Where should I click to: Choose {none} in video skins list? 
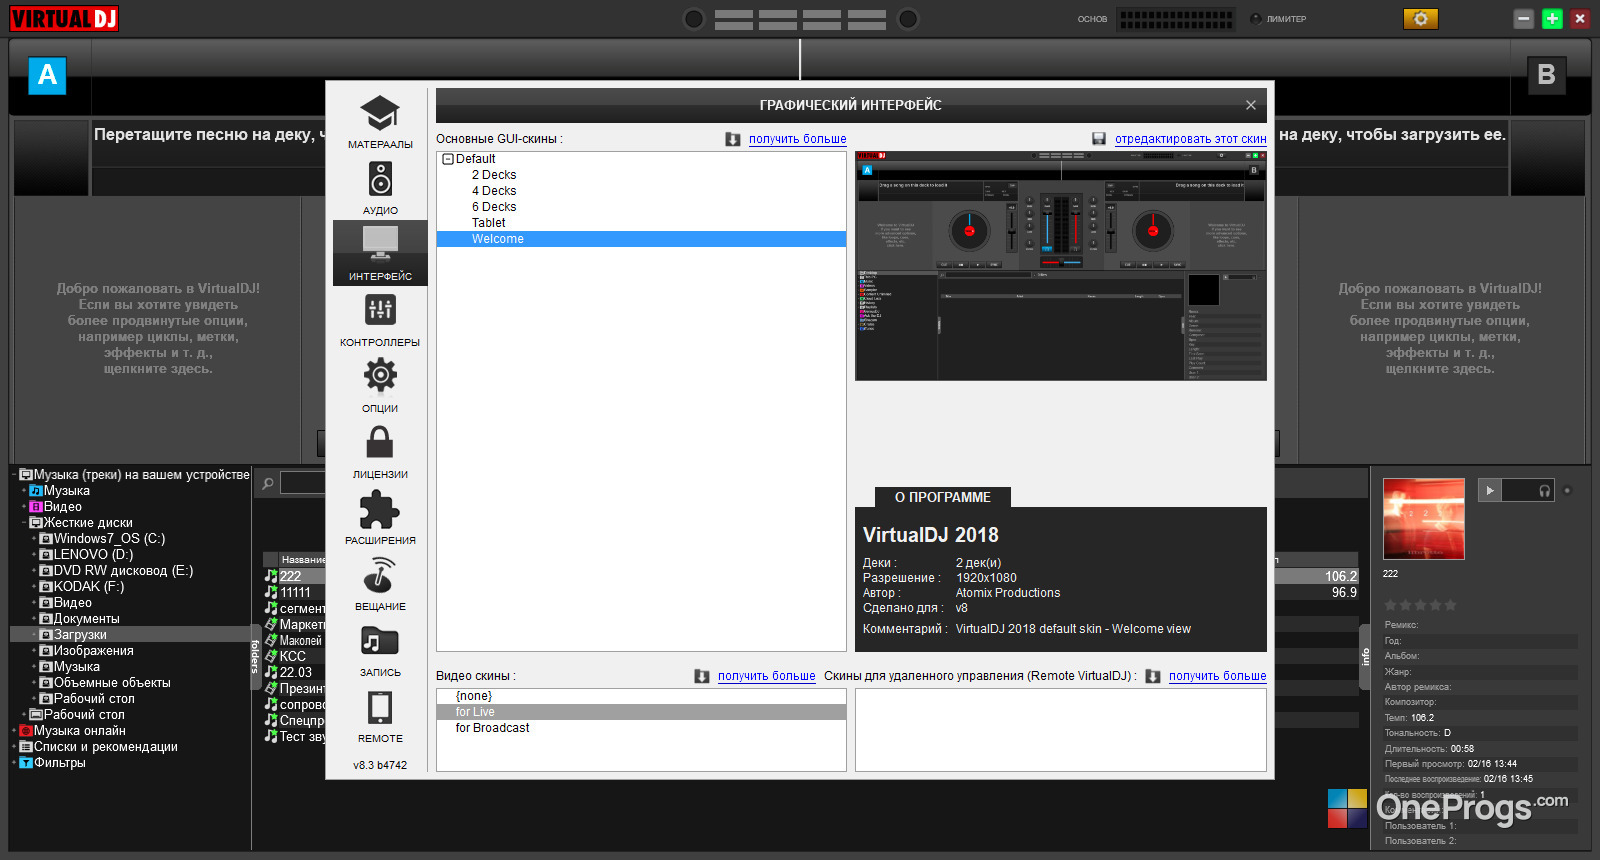(x=641, y=696)
